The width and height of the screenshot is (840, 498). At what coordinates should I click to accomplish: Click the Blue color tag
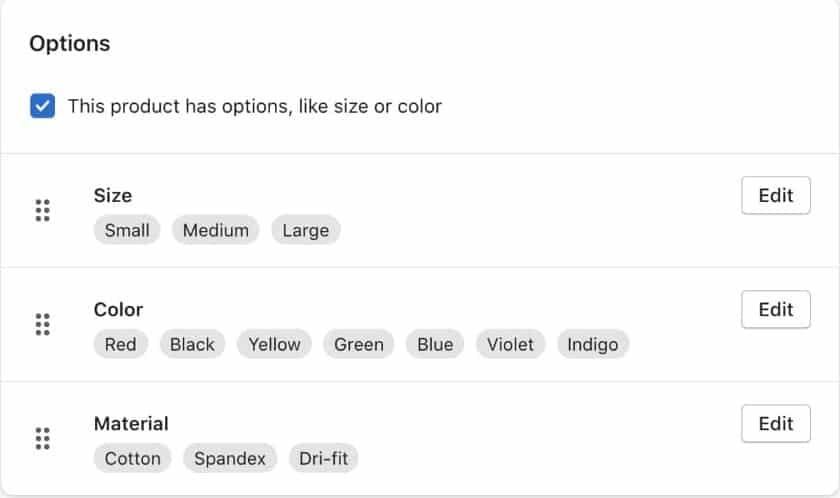coord(435,344)
